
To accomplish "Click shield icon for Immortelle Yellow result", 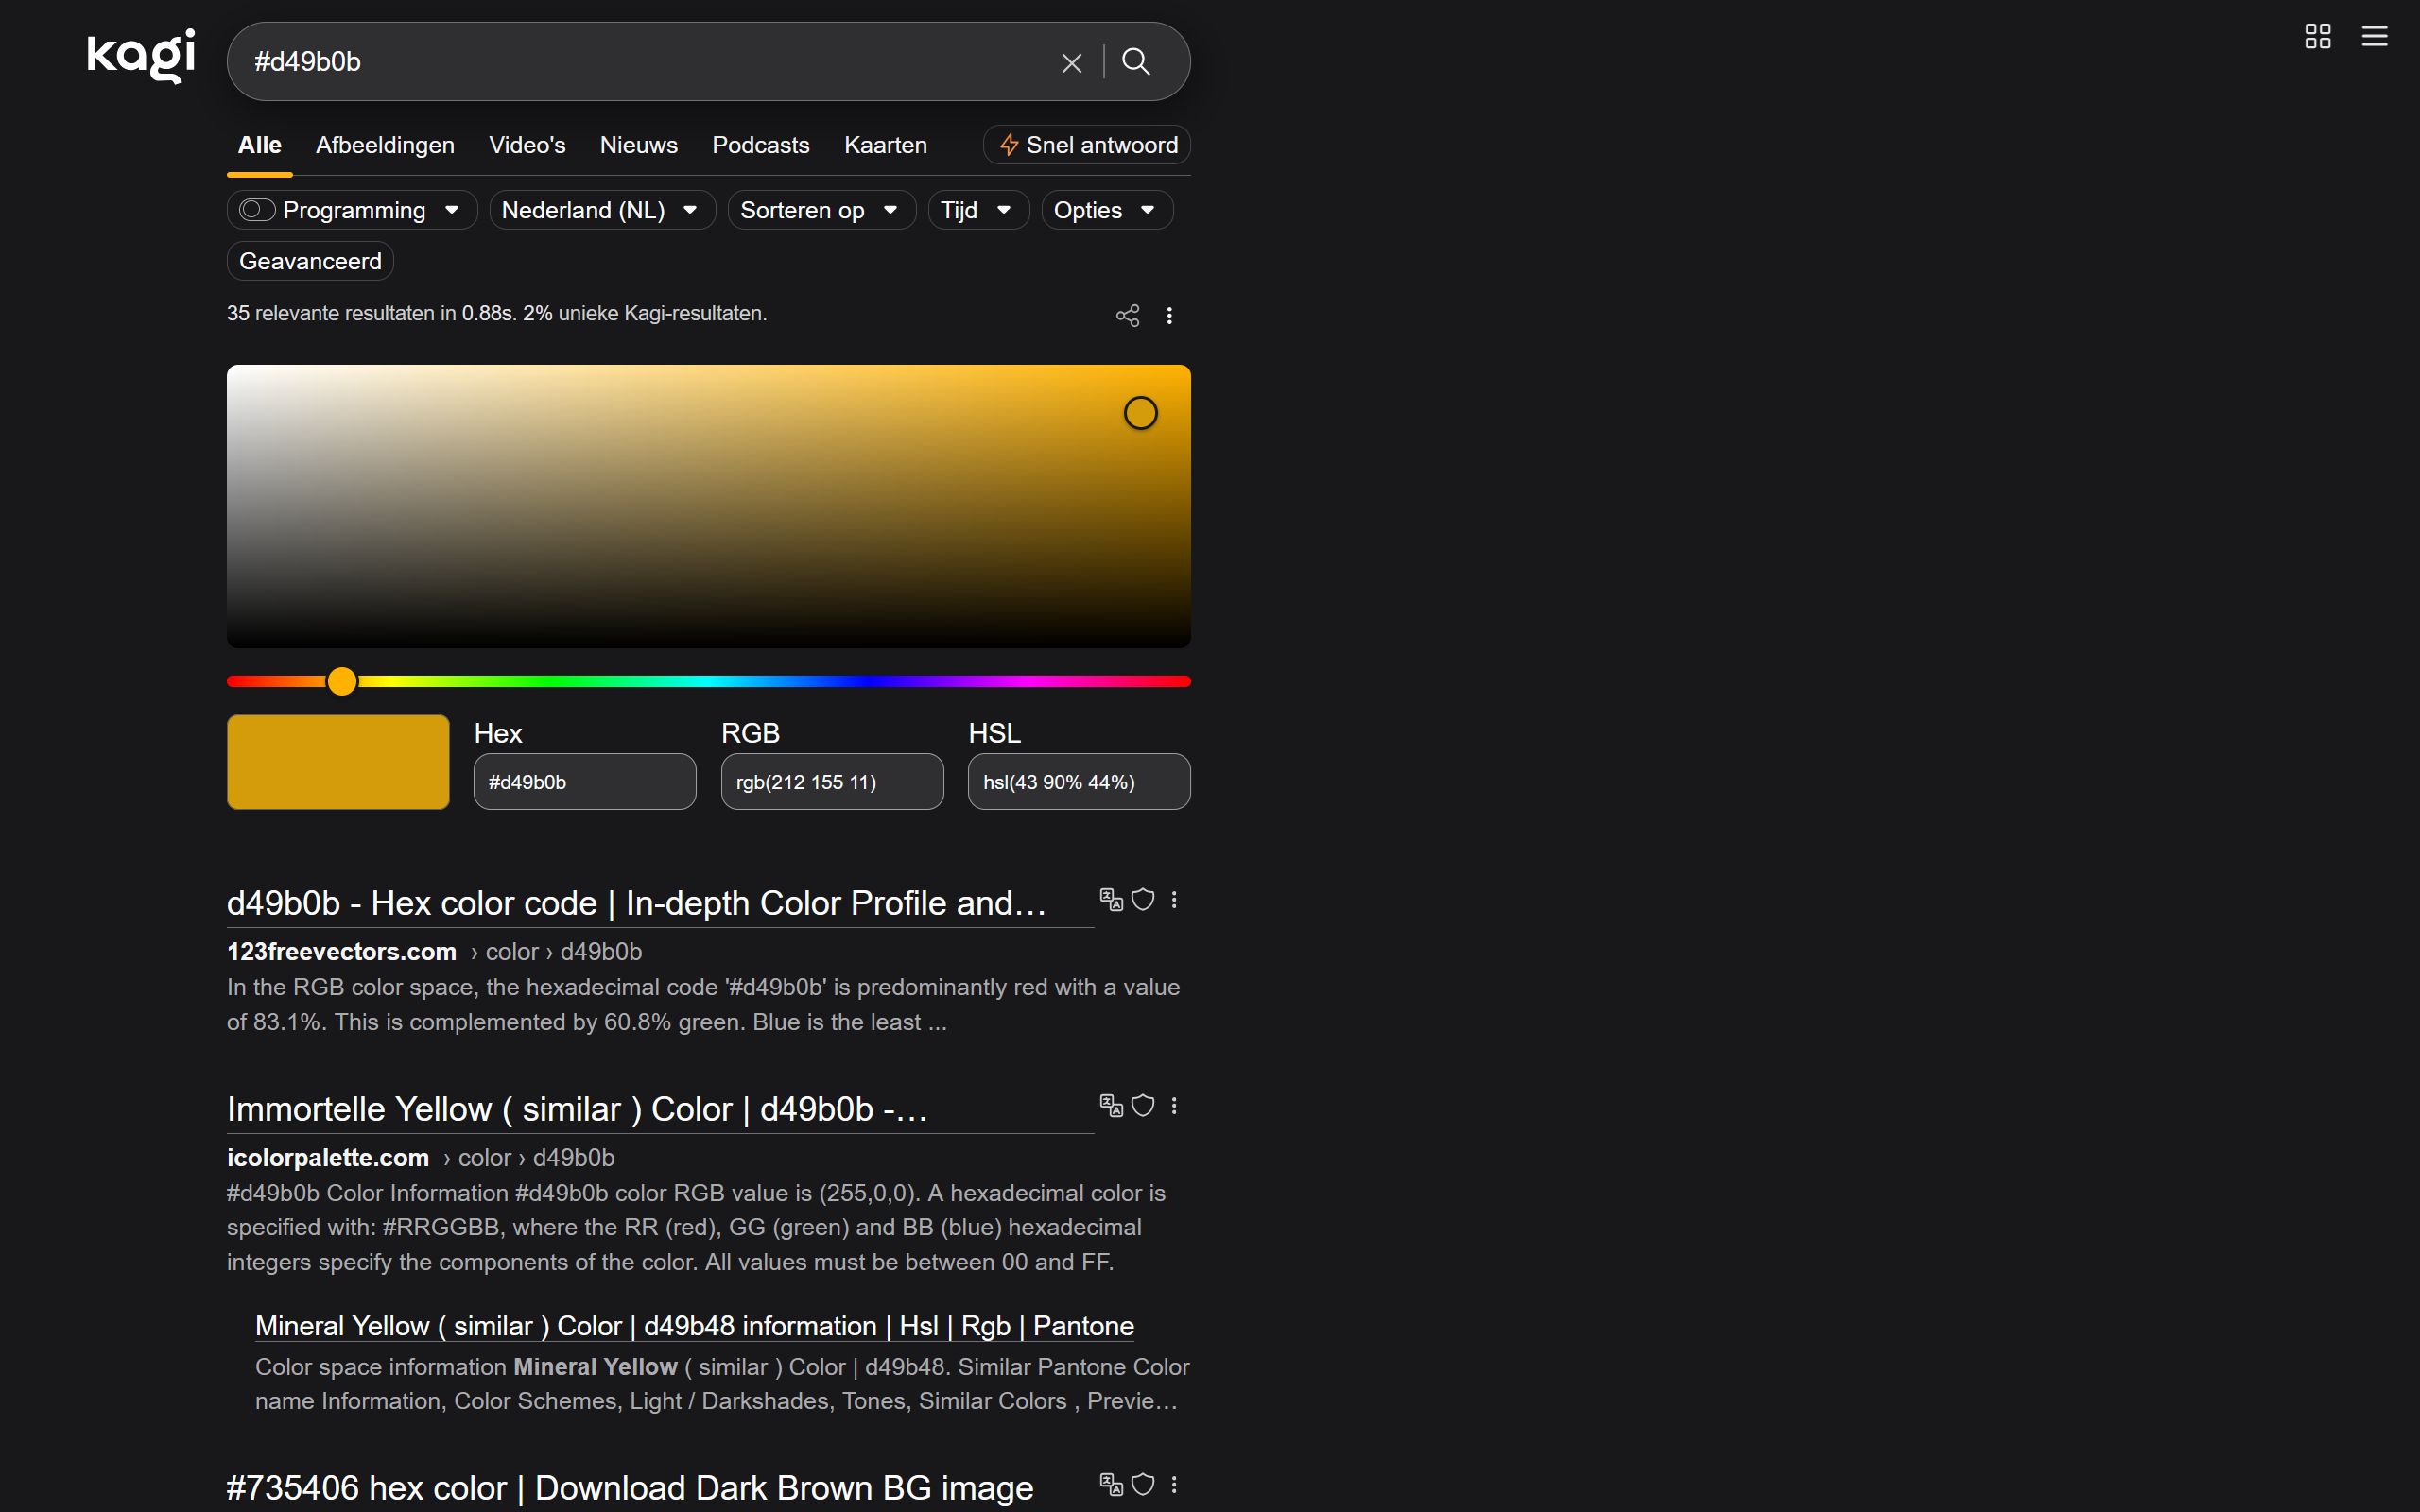I will coord(1143,1105).
